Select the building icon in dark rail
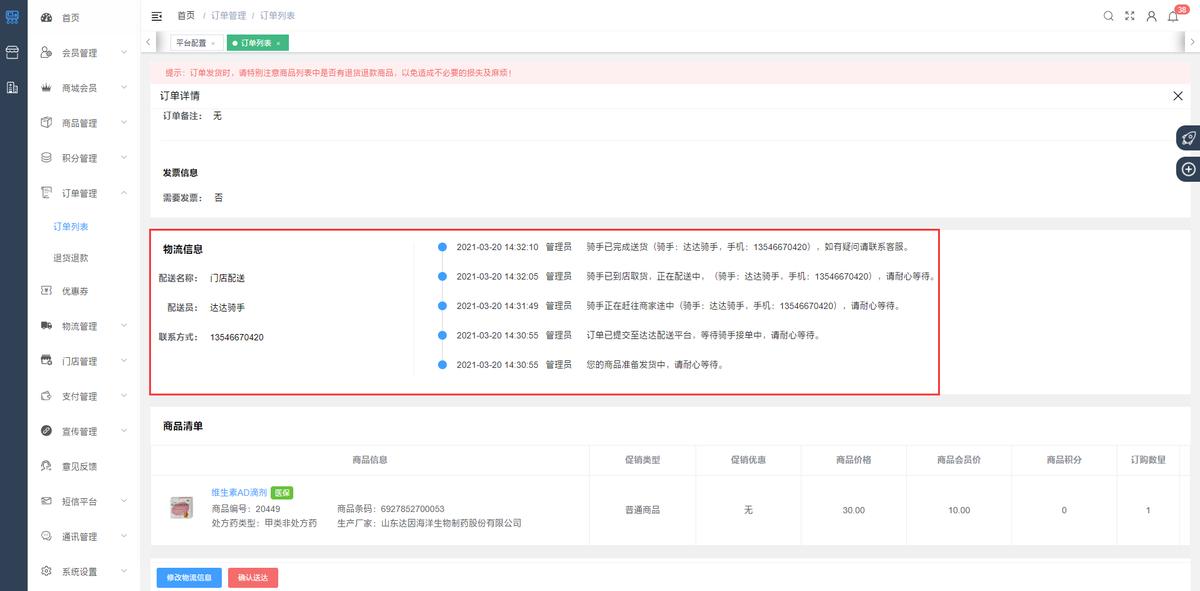This screenshot has width=1200, height=591. 13,88
